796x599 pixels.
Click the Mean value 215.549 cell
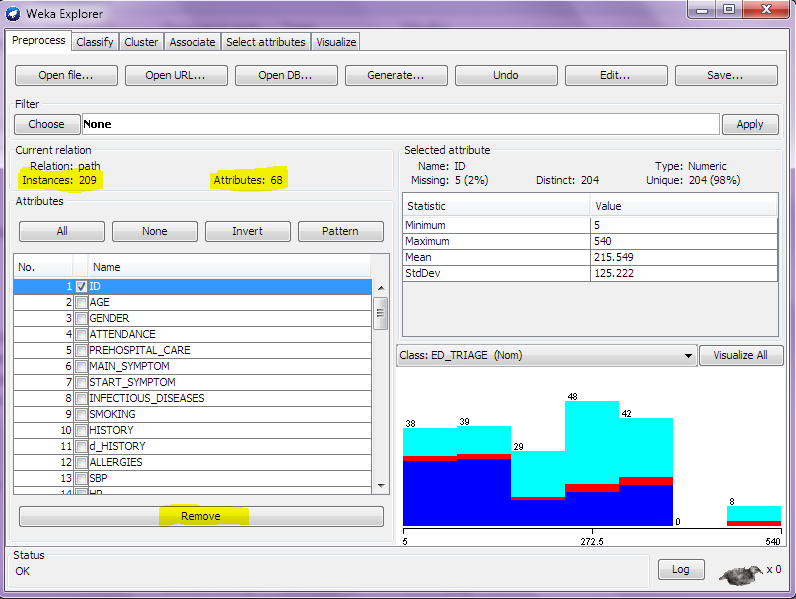[x=684, y=257]
